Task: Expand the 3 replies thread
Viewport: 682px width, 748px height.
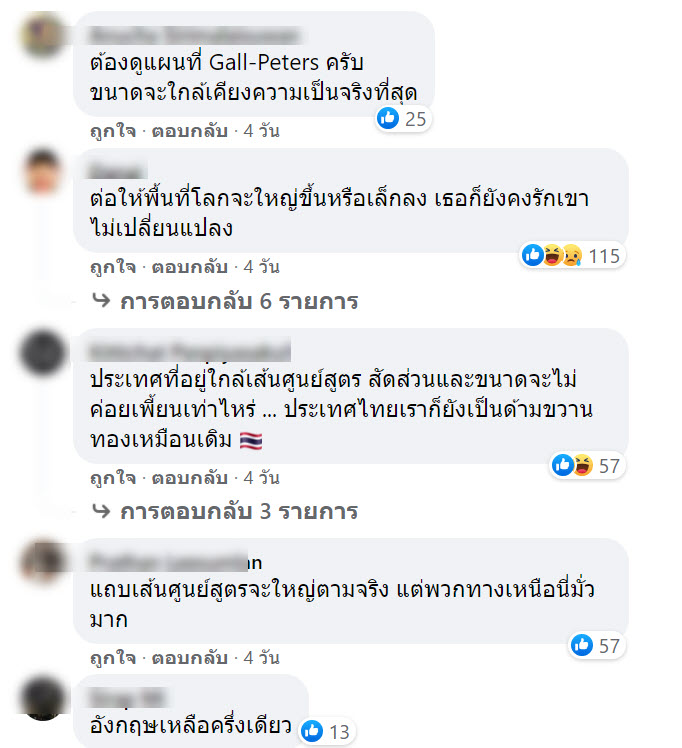Action: (239, 511)
